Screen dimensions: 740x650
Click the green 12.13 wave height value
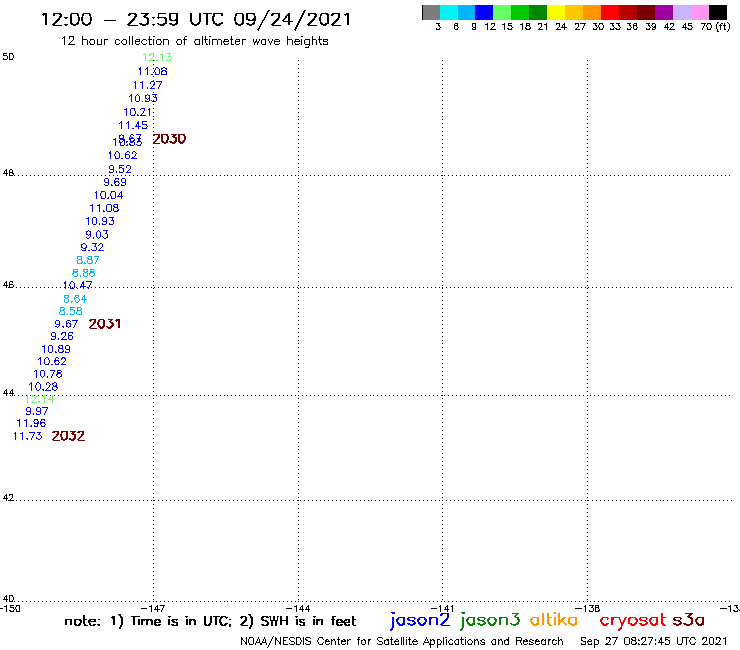tap(157, 57)
